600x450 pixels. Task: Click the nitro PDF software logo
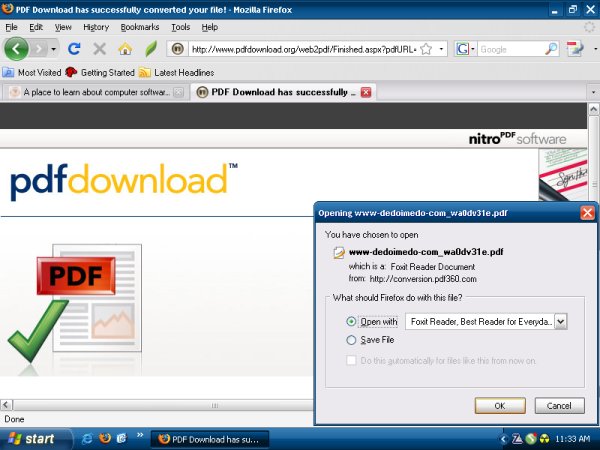pyautogui.click(x=517, y=139)
